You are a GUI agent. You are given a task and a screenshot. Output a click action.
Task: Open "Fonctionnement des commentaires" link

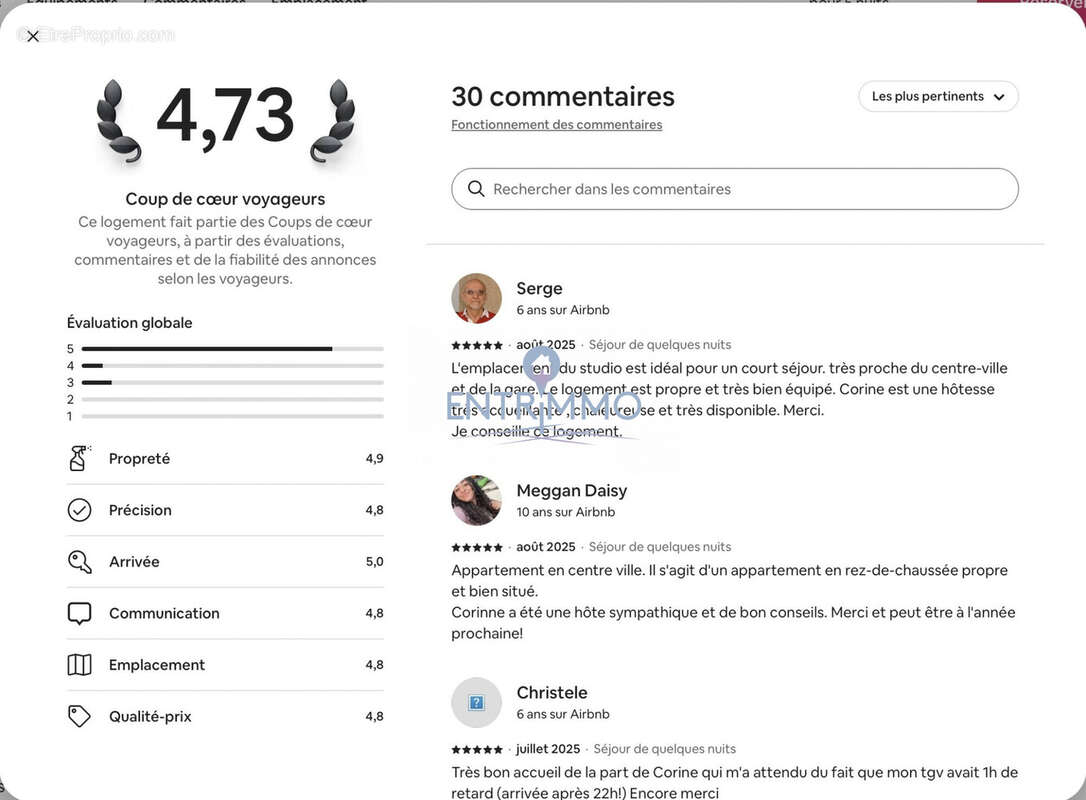point(556,125)
